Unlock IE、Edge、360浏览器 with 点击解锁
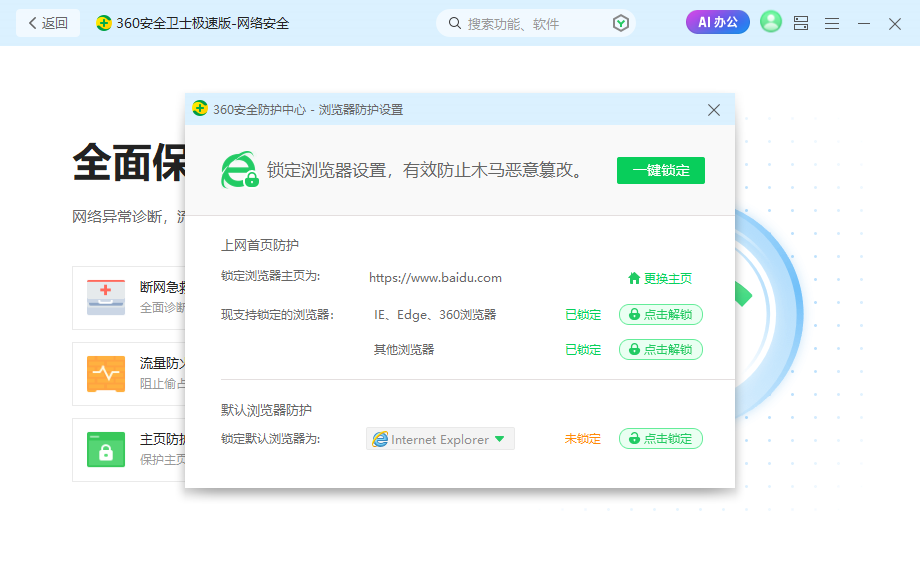The image size is (920, 580). click(x=661, y=315)
